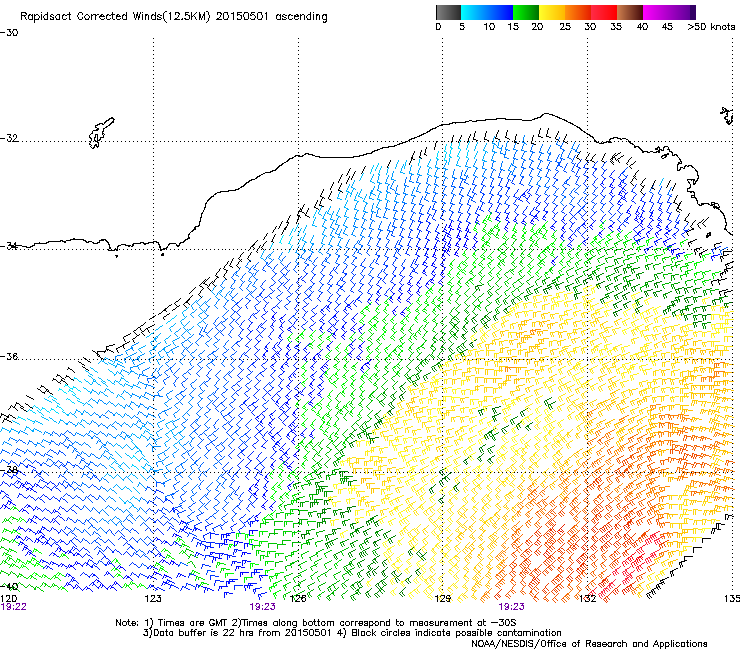
Task: Click the '126' longitude axis label
Action: tap(298, 599)
